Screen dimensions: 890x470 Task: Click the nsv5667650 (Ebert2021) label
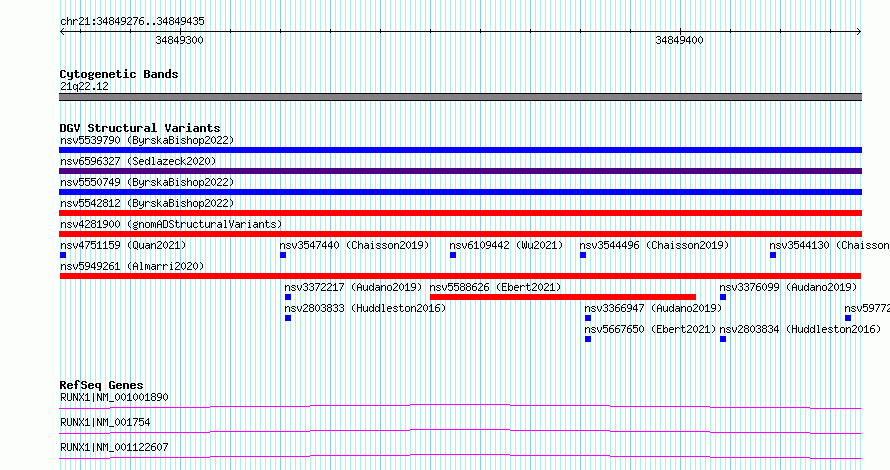coord(650,329)
